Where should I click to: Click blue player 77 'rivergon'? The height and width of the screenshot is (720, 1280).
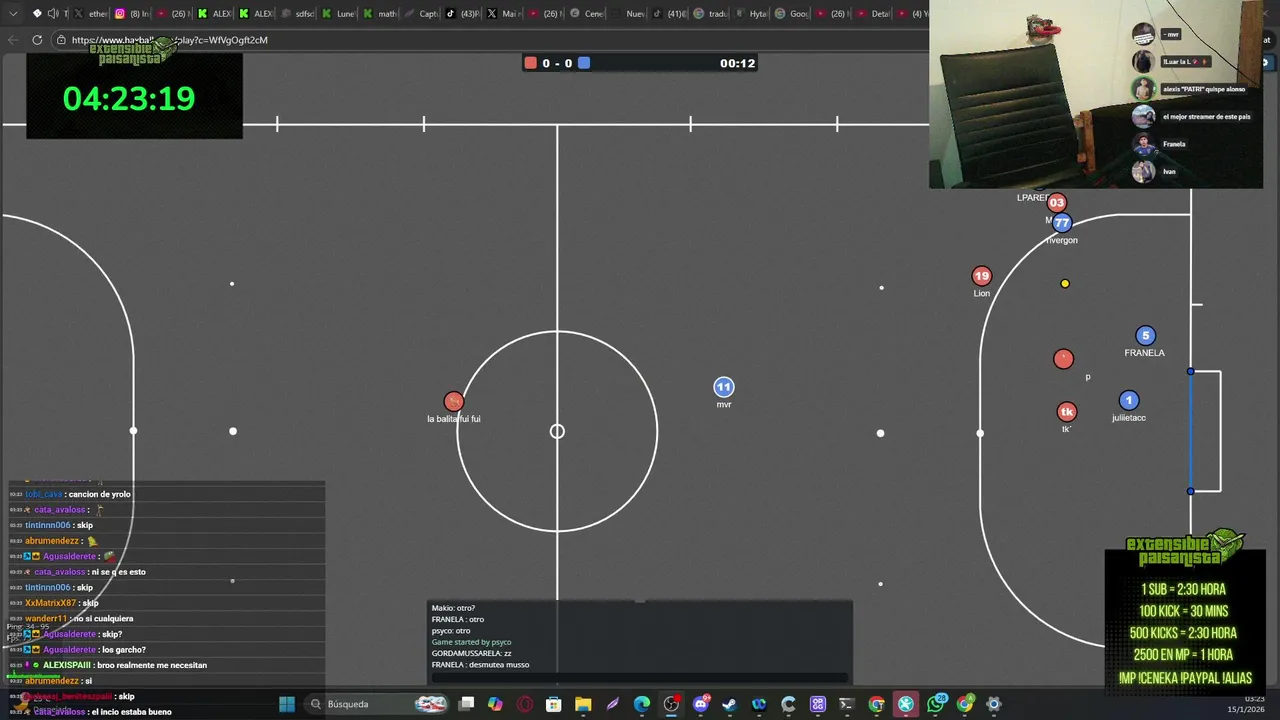tap(1062, 223)
